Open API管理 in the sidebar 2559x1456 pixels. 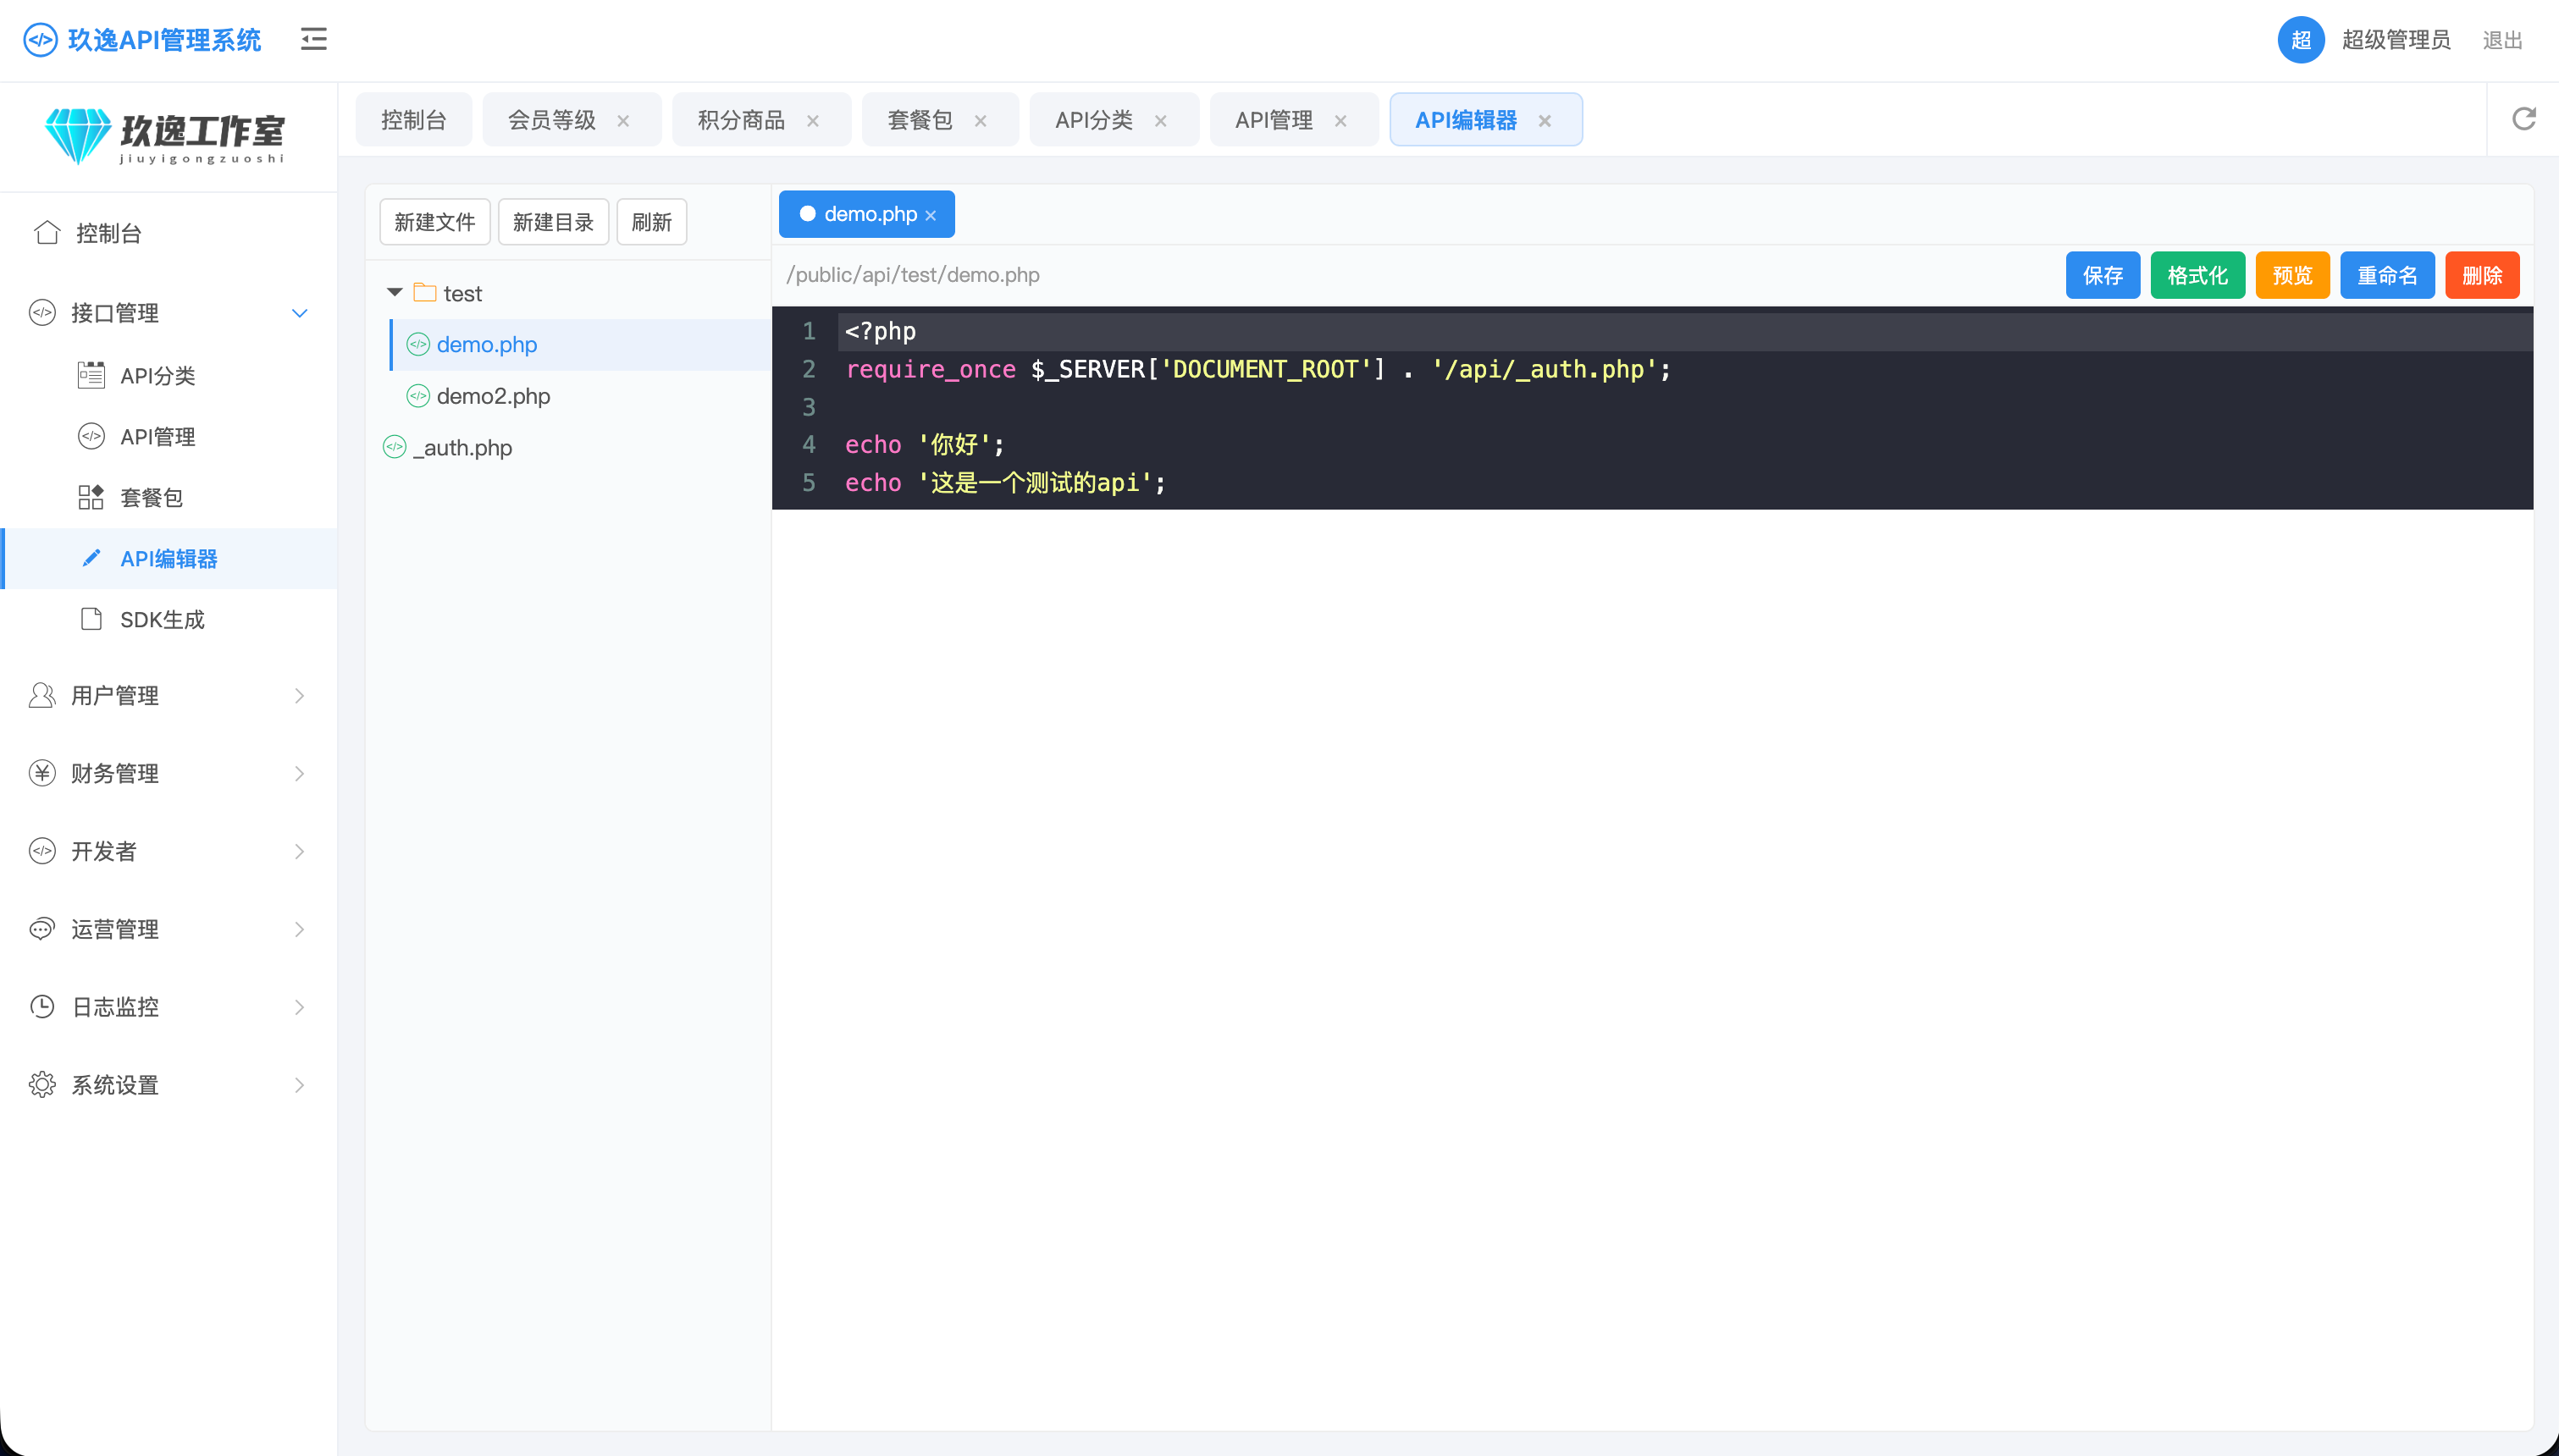click(x=168, y=437)
